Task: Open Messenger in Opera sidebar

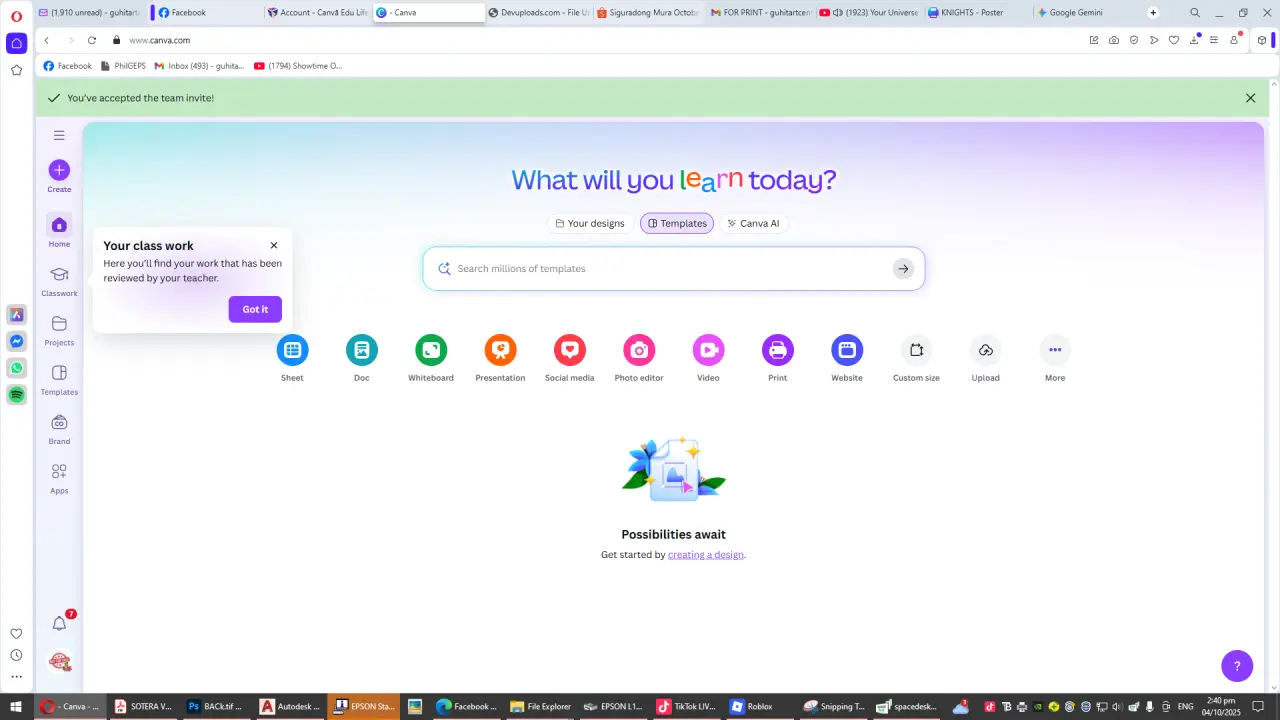Action: [x=16, y=341]
